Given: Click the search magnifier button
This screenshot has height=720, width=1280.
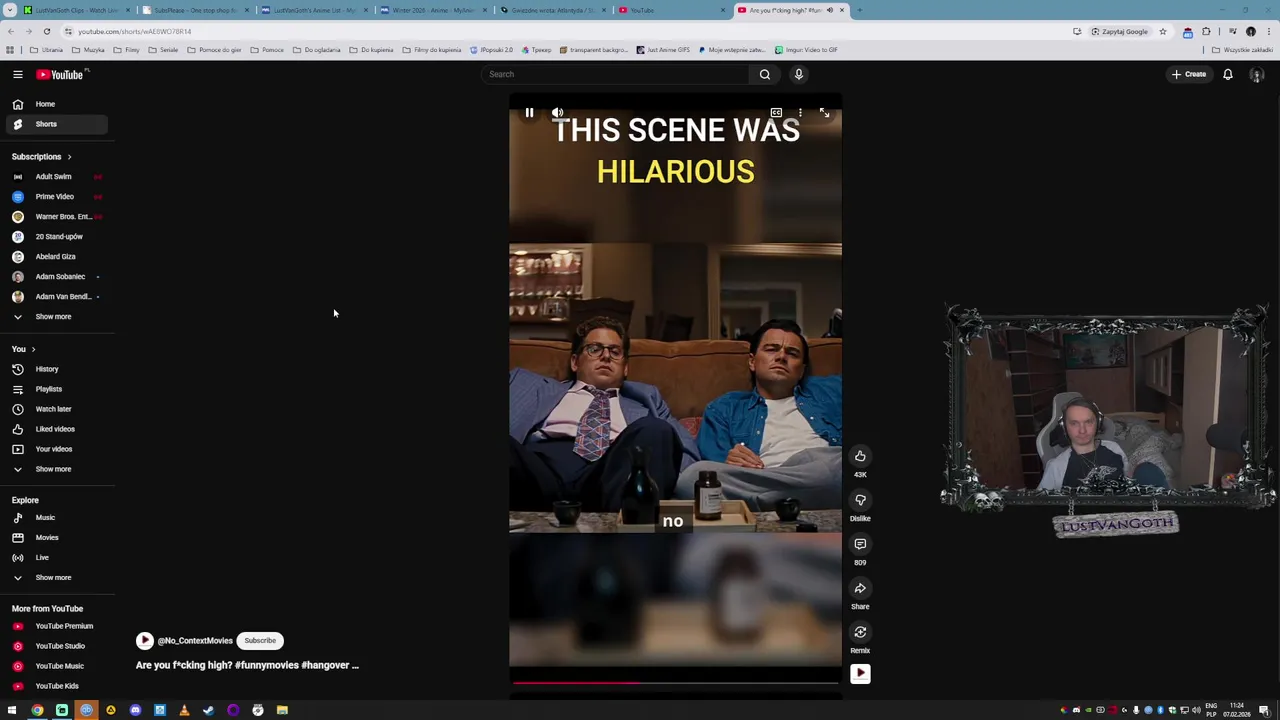Looking at the screenshot, I should click(765, 74).
